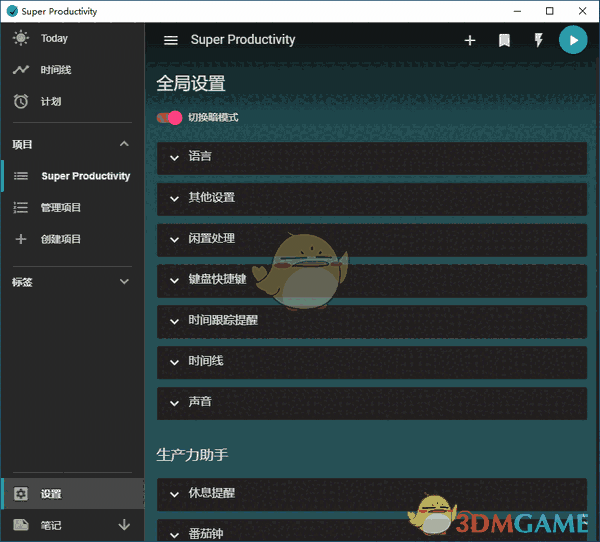The image size is (600, 542).
Task: Click the 标签 section label
Action: (22, 282)
